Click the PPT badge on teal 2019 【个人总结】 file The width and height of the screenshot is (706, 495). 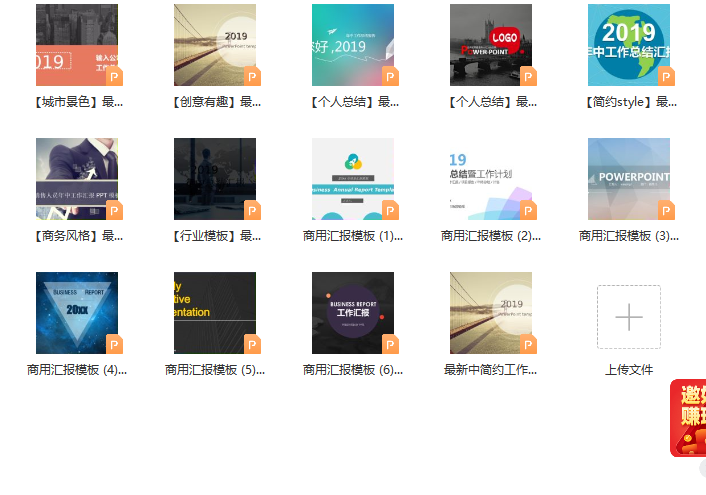point(390,77)
